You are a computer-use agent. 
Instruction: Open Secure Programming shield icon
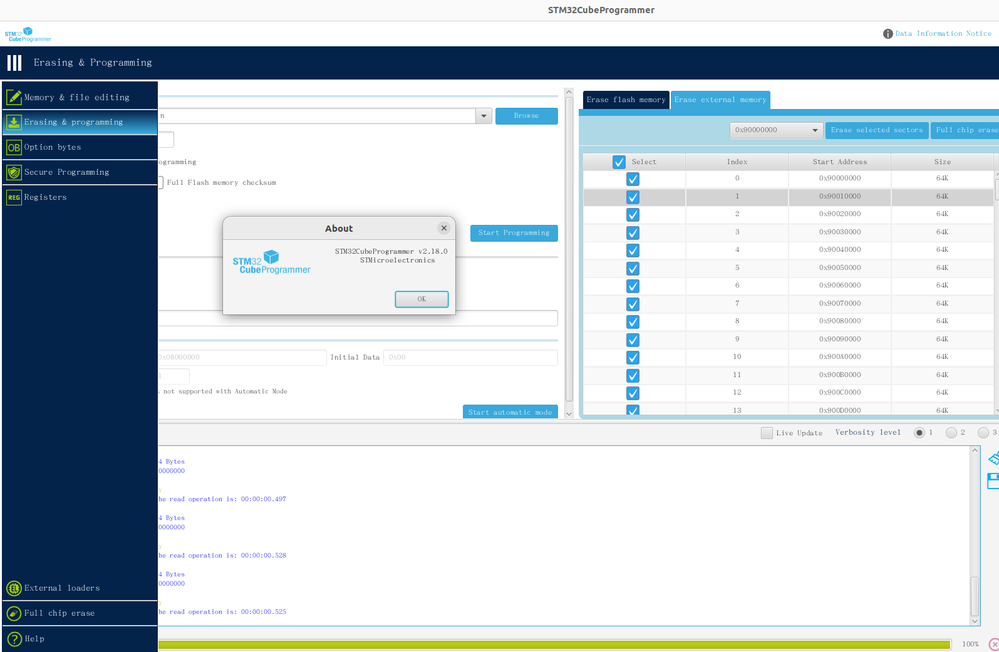point(14,172)
